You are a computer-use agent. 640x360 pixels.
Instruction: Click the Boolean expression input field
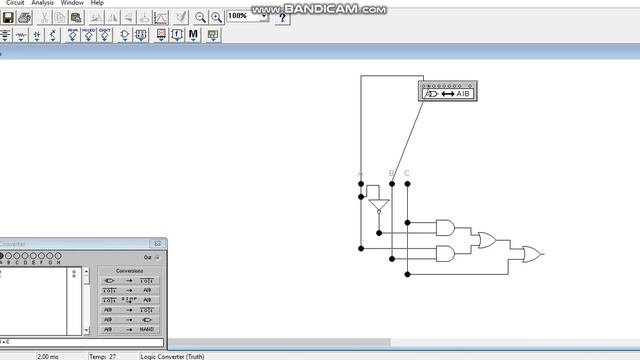[82, 342]
